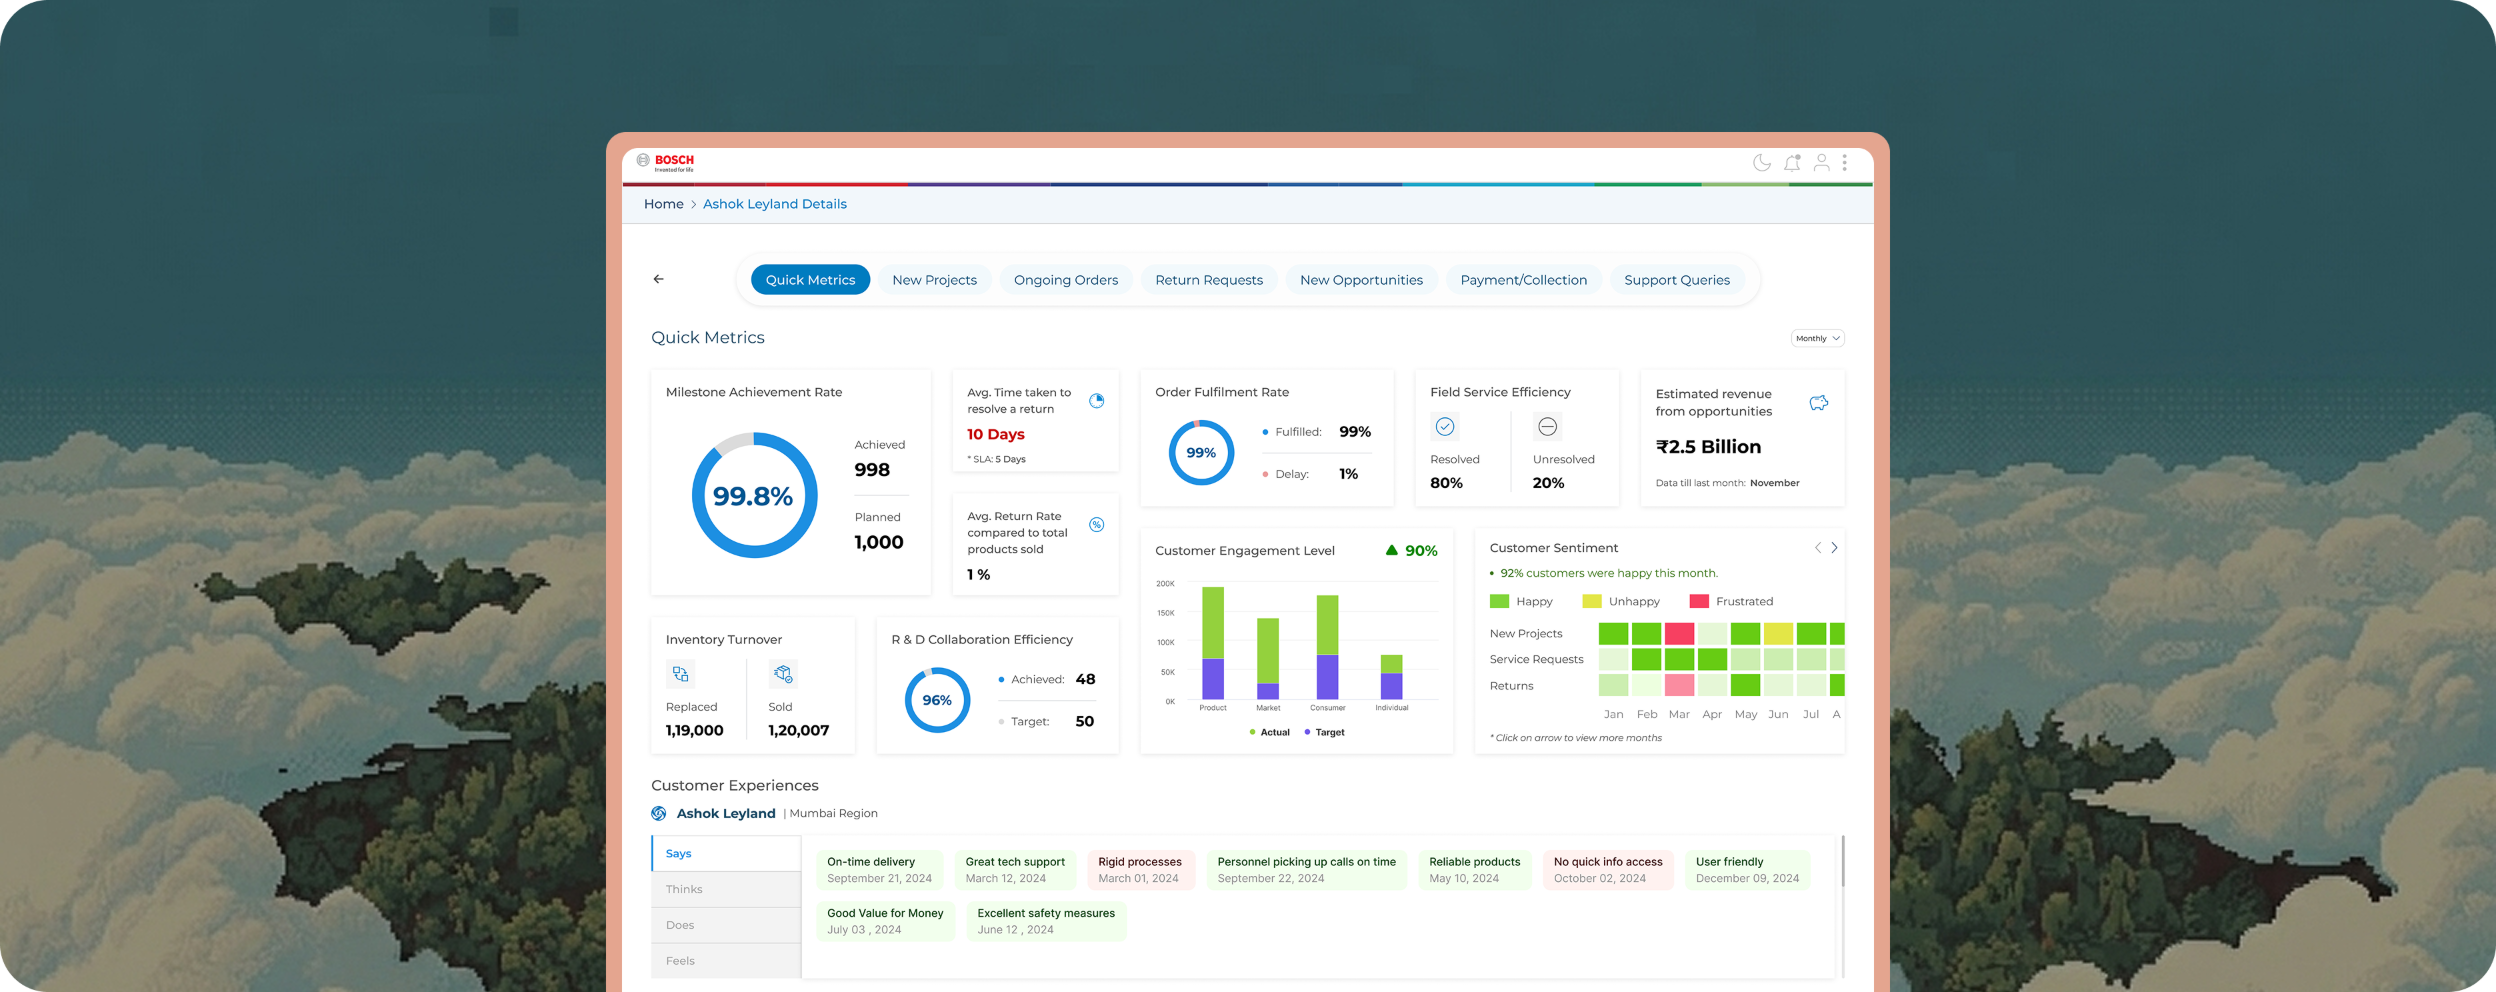Click the Ashok Leyland company icon
Screen dimensions: 2496x992
(x=658, y=813)
